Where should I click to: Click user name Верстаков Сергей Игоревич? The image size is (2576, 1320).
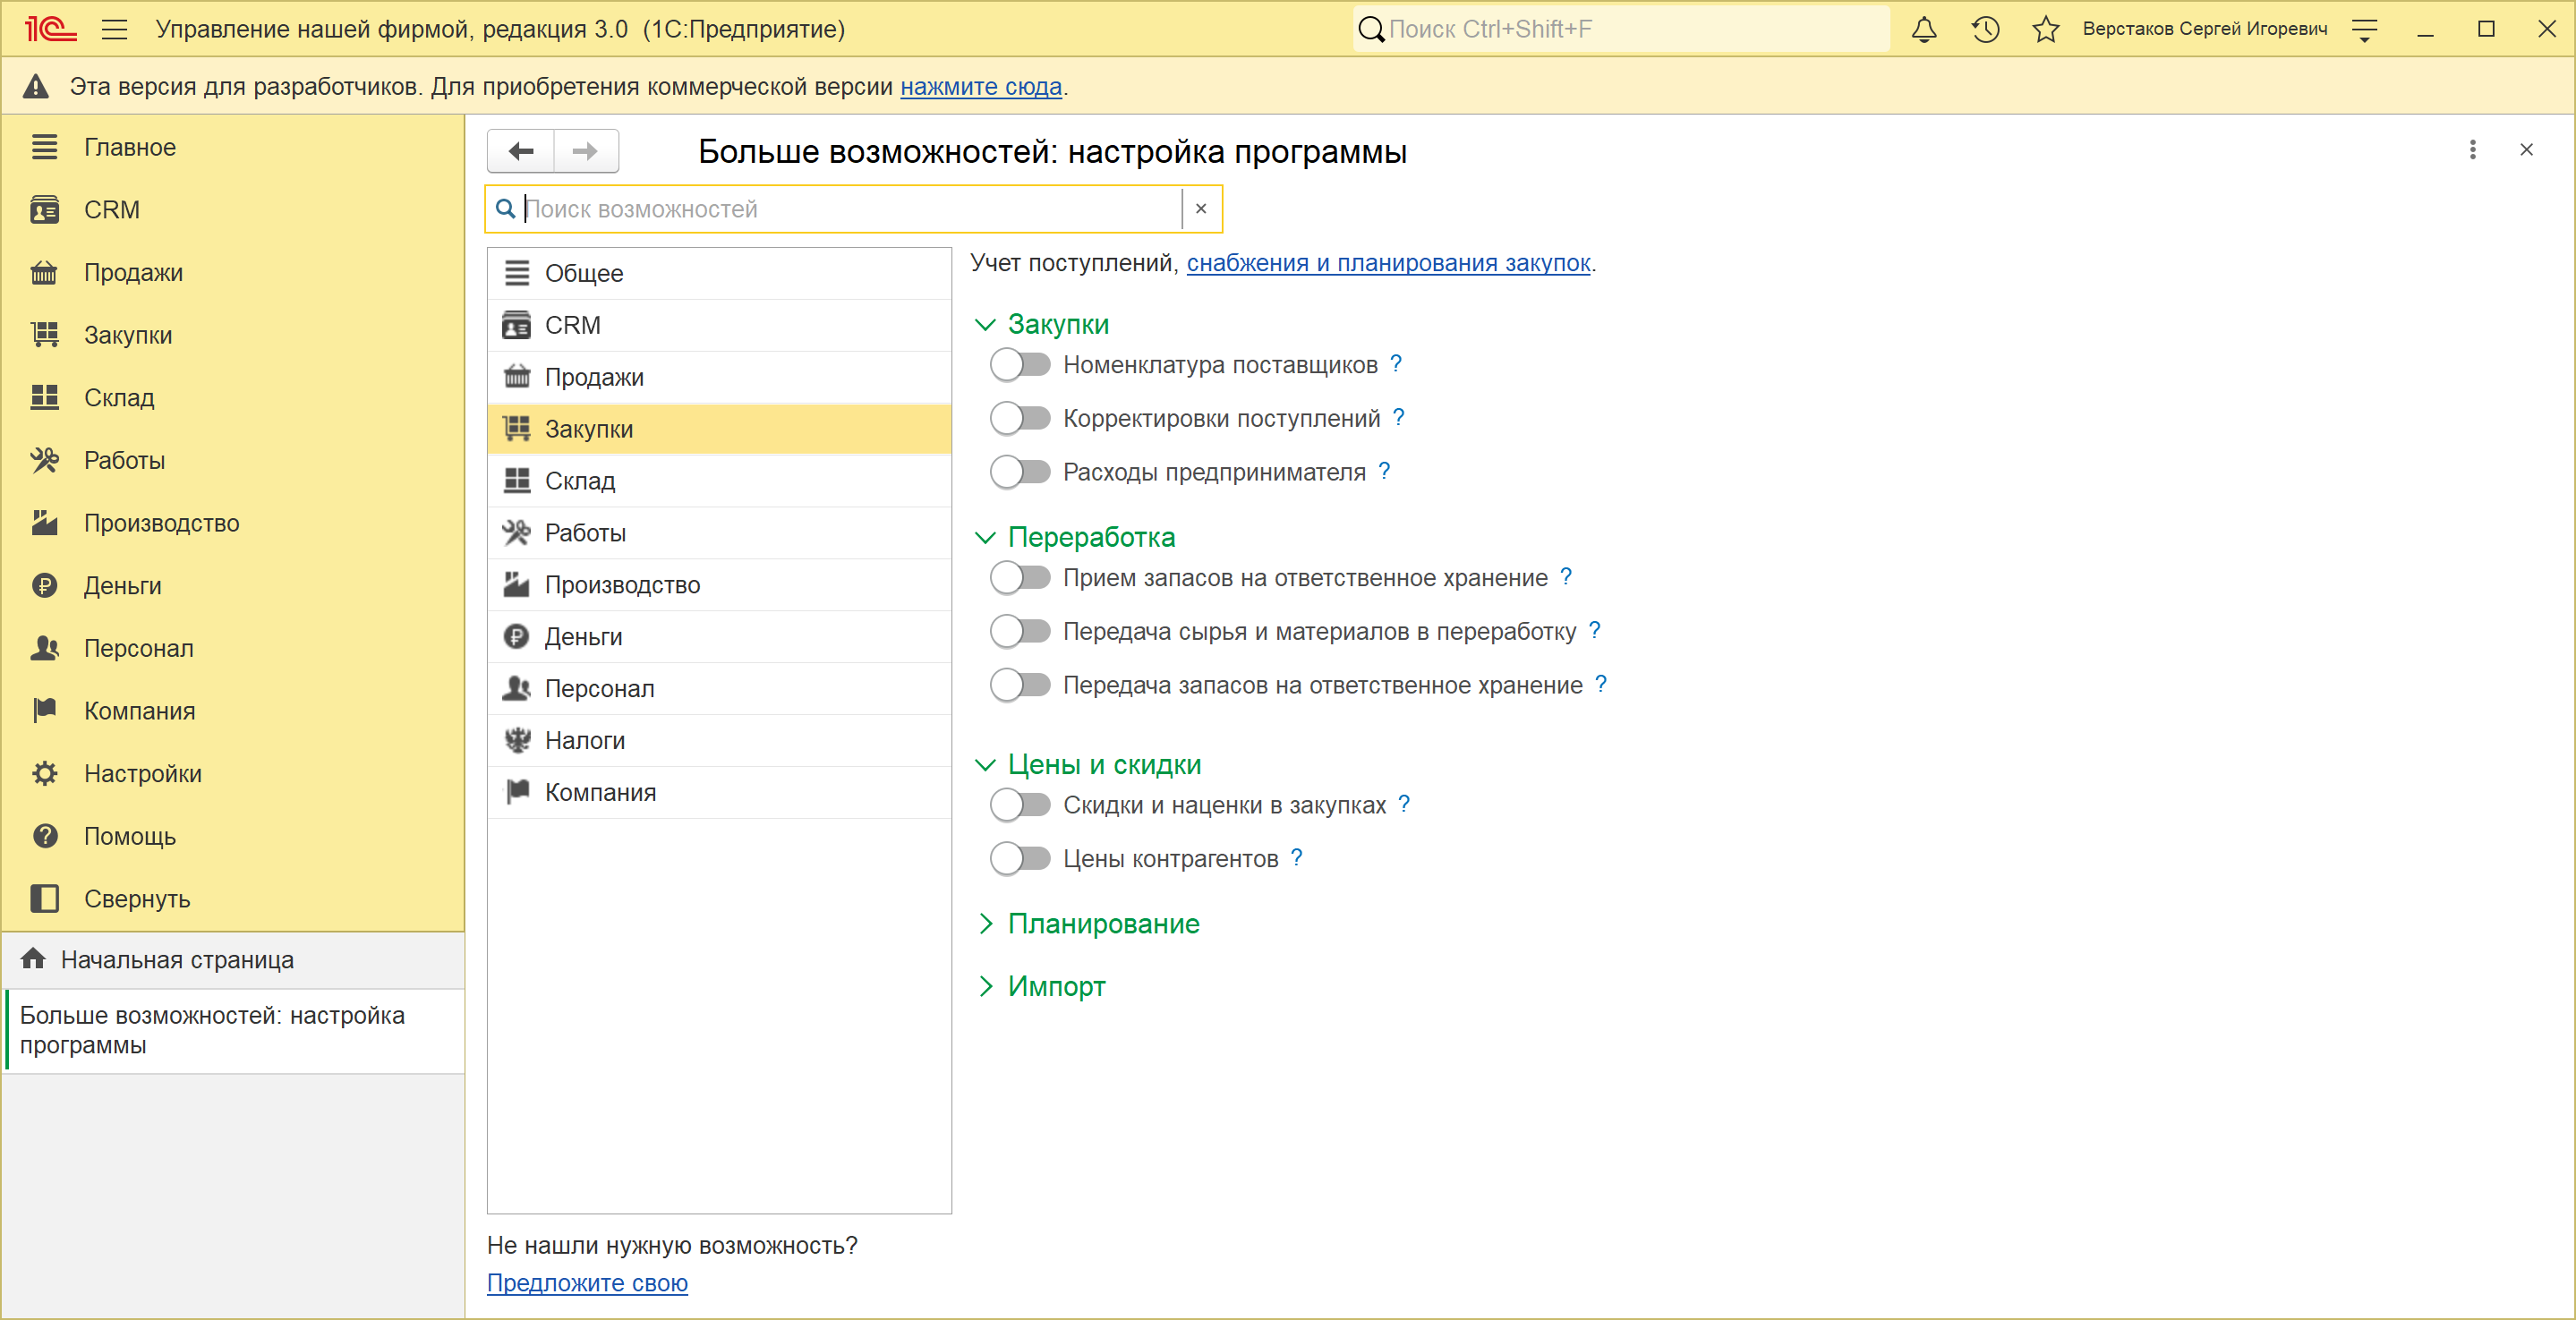click(x=2205, y=29)
